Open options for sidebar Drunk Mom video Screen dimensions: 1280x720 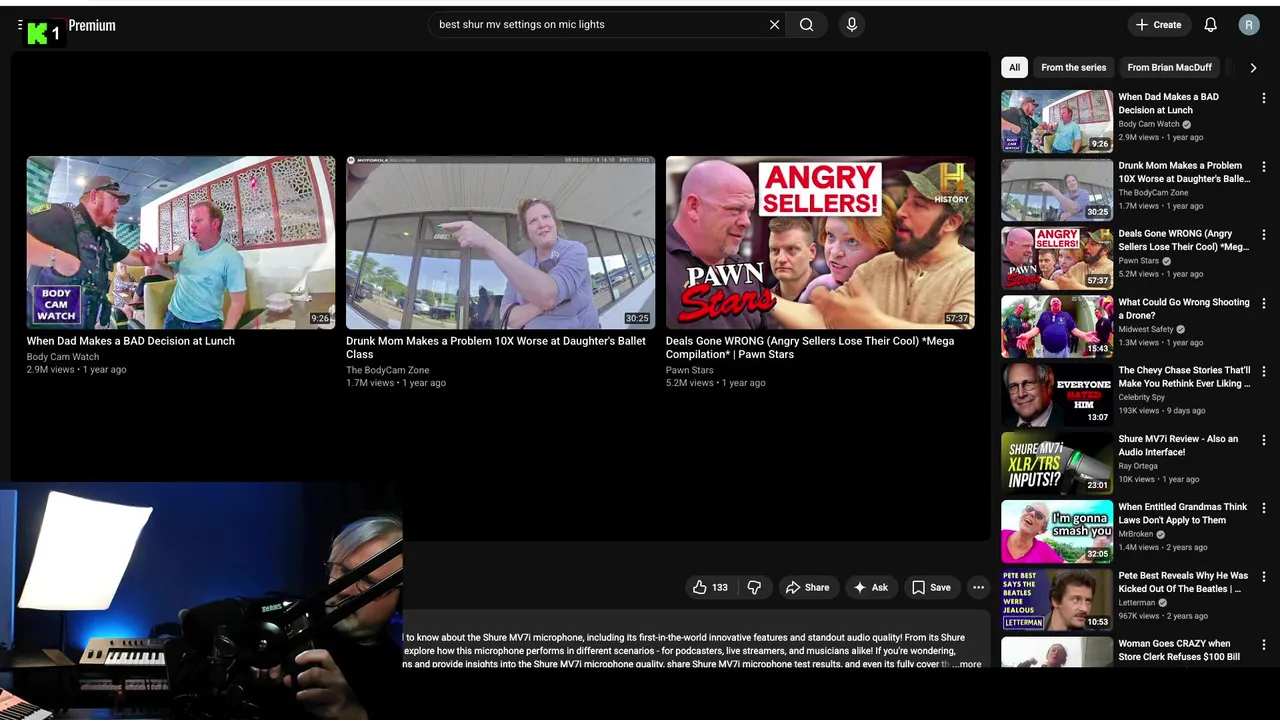click(1264, 167)
